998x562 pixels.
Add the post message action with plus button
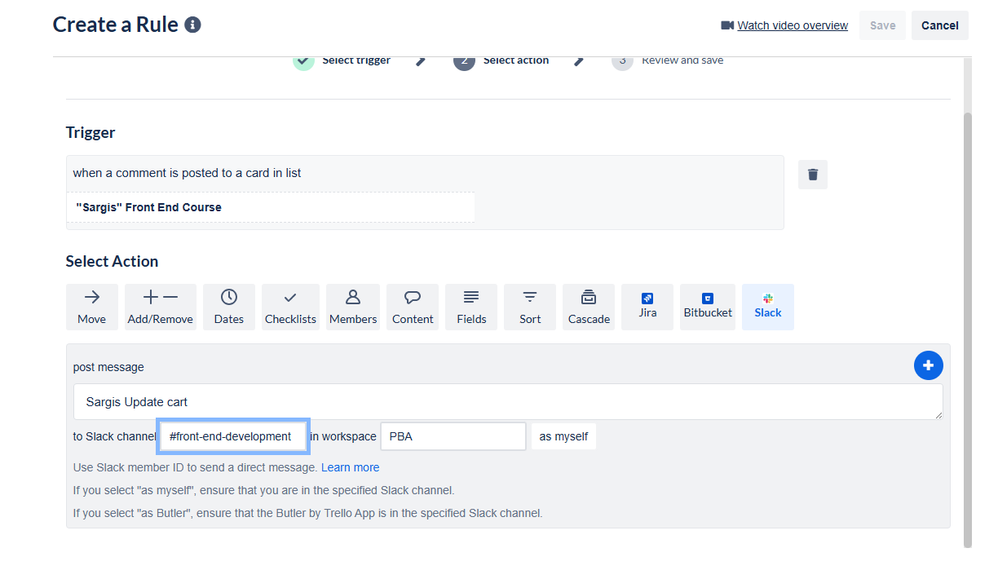pyautogui.click(x=928, y=365)
